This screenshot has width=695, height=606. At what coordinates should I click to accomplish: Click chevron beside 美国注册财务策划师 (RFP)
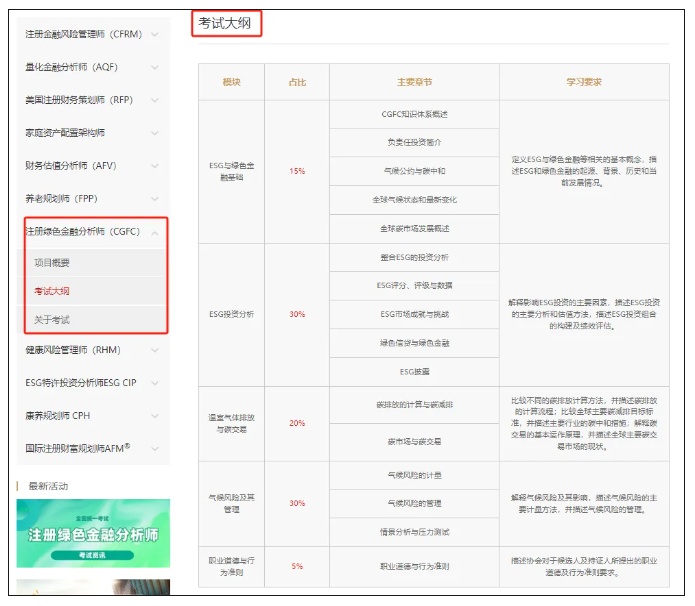[154, 100]
